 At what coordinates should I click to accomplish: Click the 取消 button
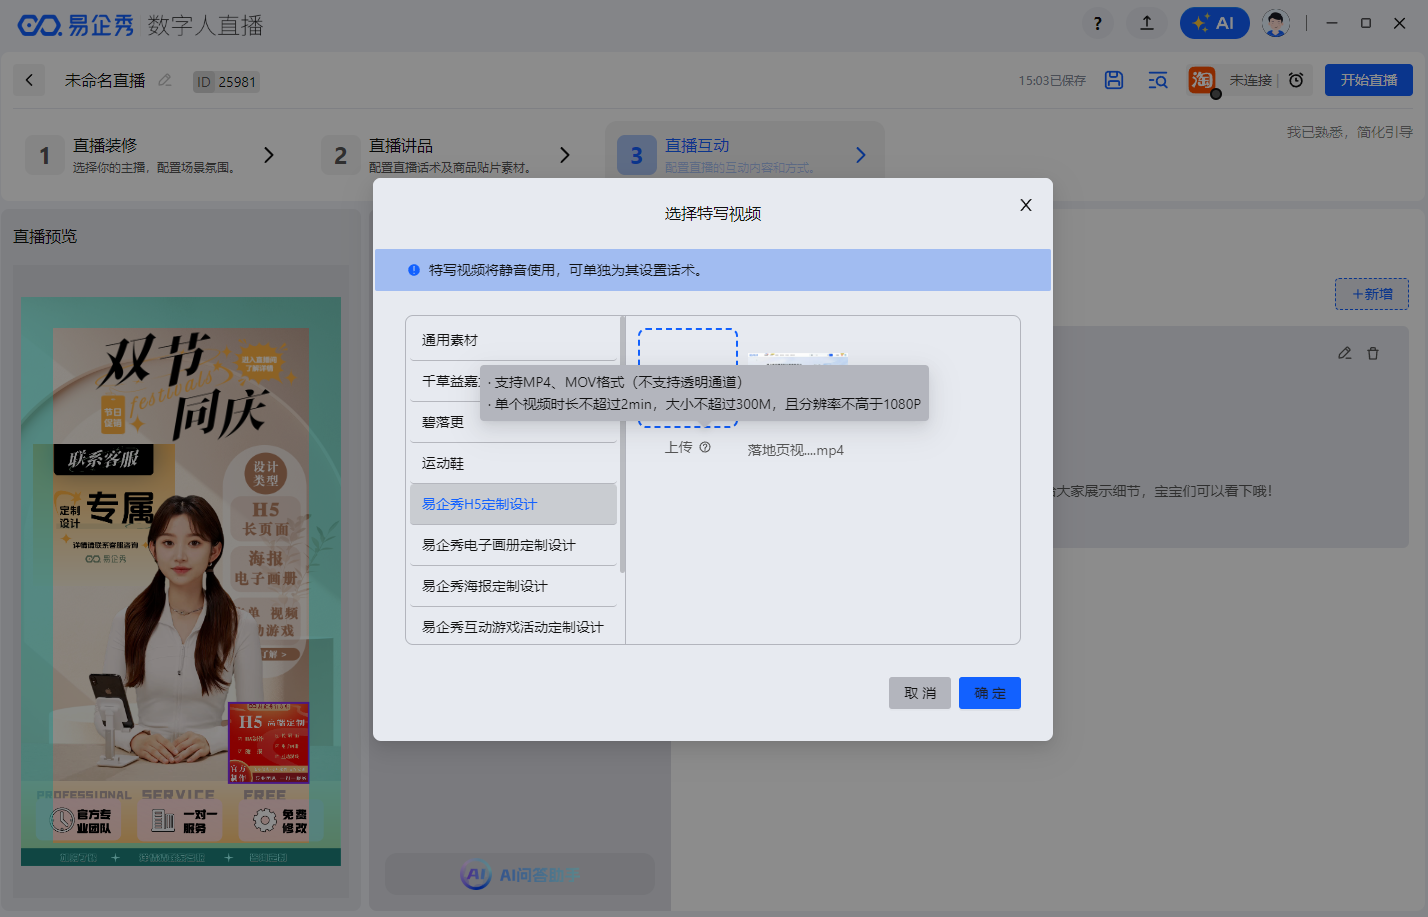click(920, 693)
